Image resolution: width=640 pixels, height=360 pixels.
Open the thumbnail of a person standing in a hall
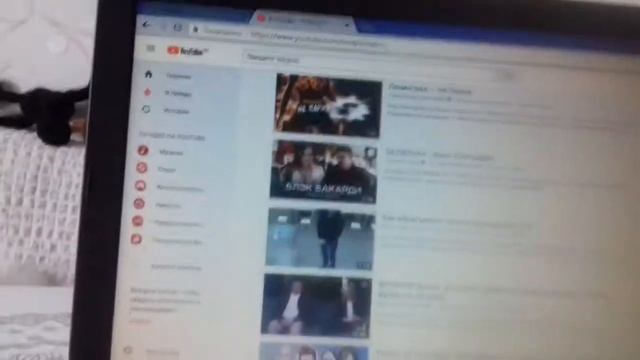click(320, 239)
